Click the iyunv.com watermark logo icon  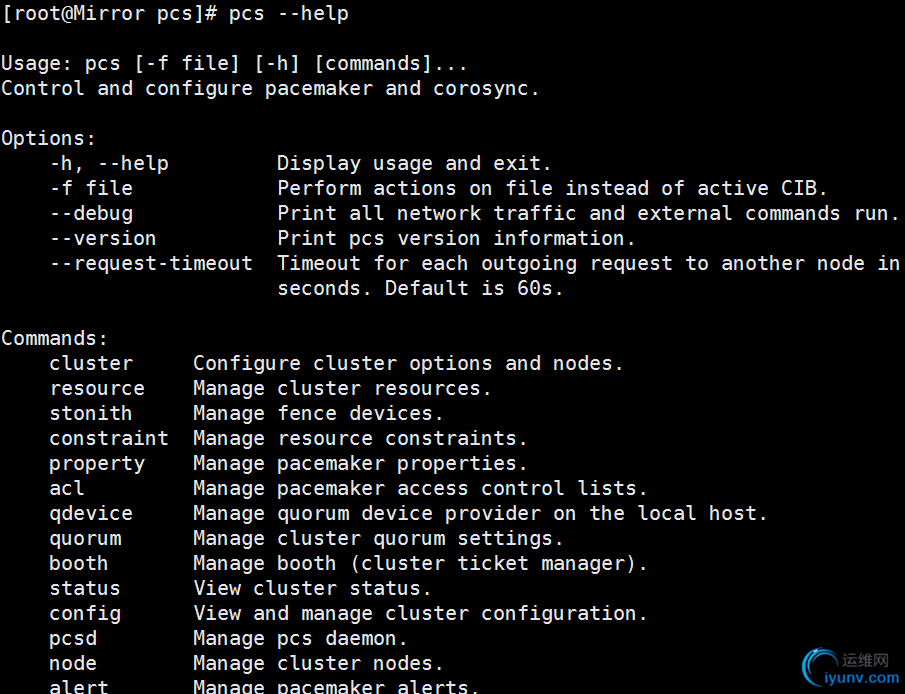[818, 666]
